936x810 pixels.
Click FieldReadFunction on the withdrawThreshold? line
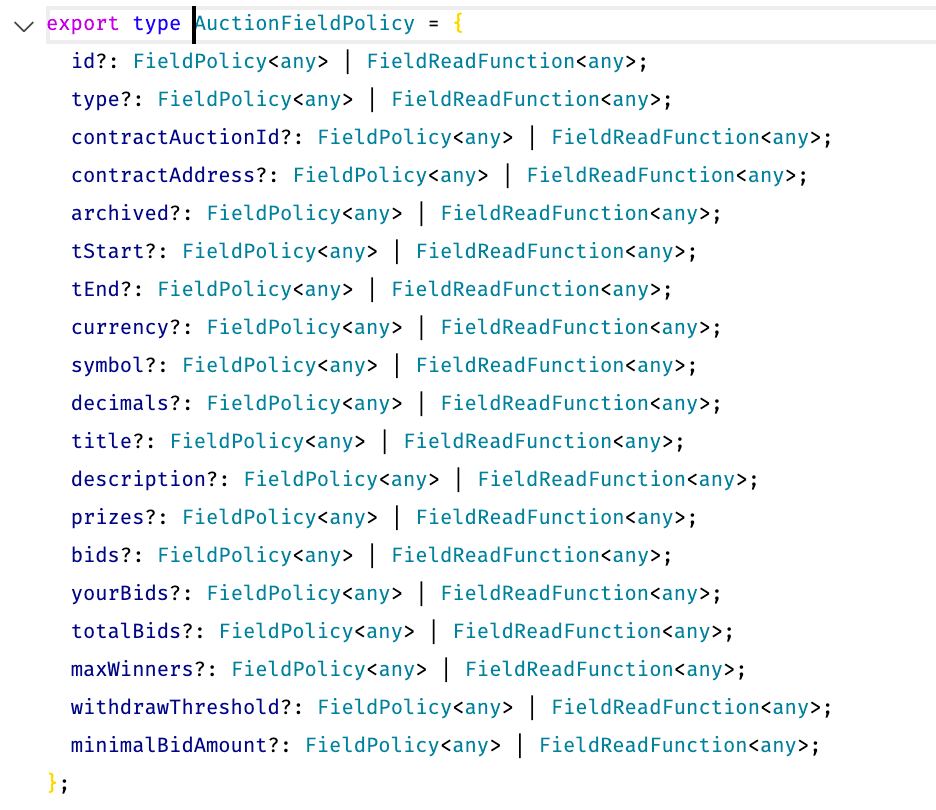click(655, 707)
